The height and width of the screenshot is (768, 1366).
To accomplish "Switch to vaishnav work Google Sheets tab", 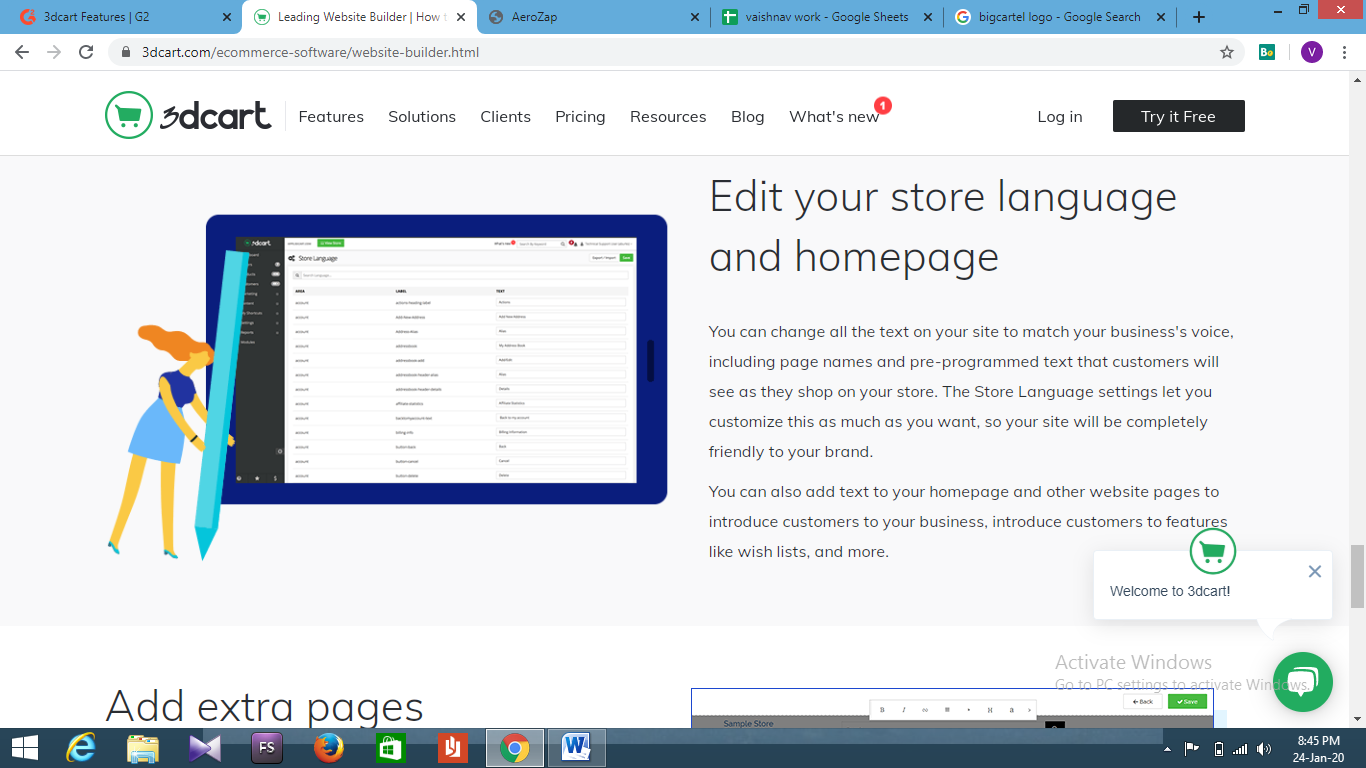I will (827, 17).
